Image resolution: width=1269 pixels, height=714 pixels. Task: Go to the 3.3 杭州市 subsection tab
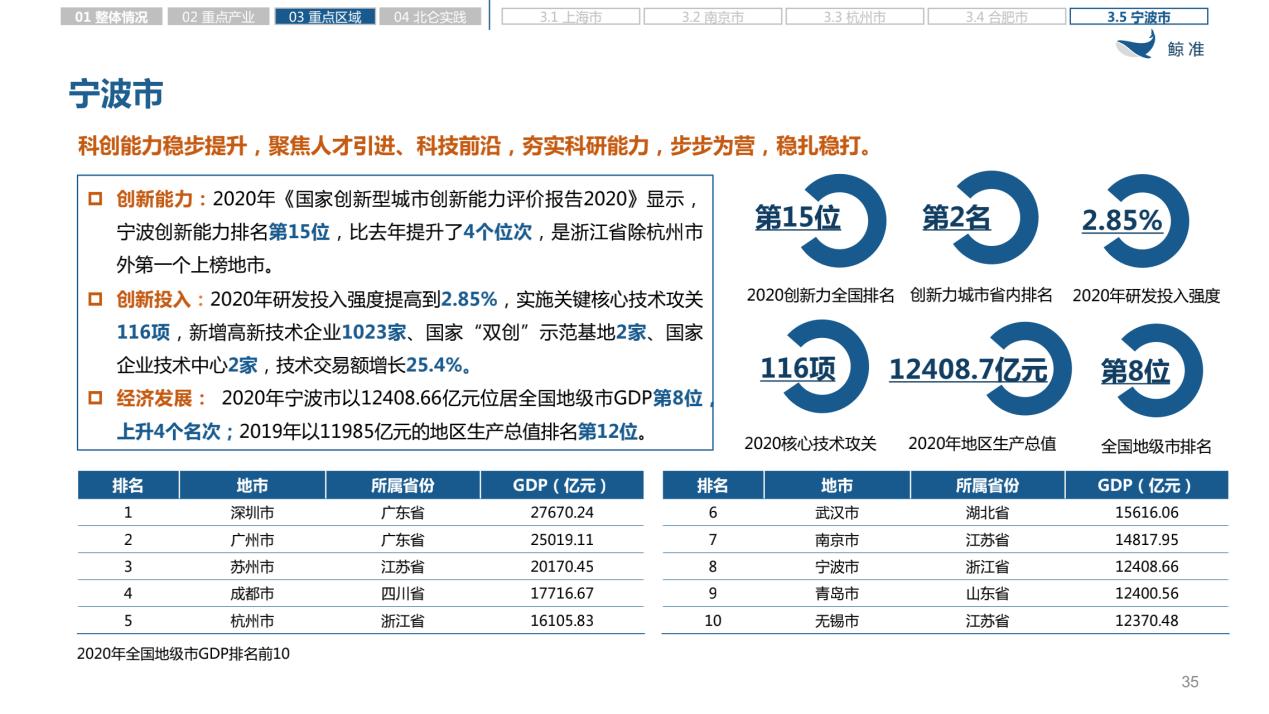coord(854,17)
